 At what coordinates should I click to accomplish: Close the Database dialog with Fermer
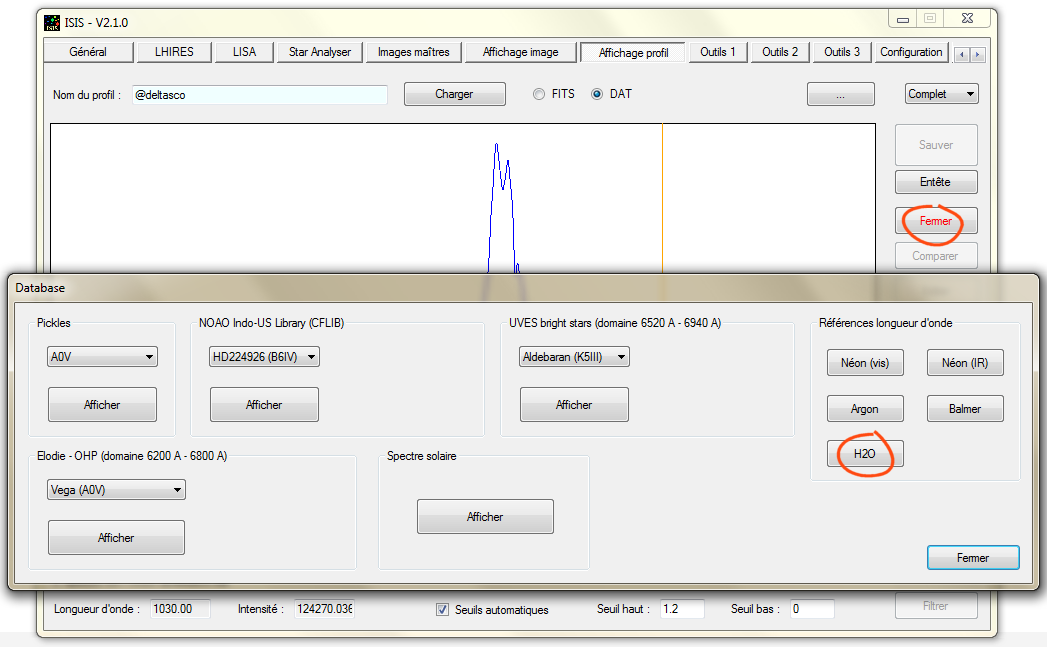tap(972, 558)
